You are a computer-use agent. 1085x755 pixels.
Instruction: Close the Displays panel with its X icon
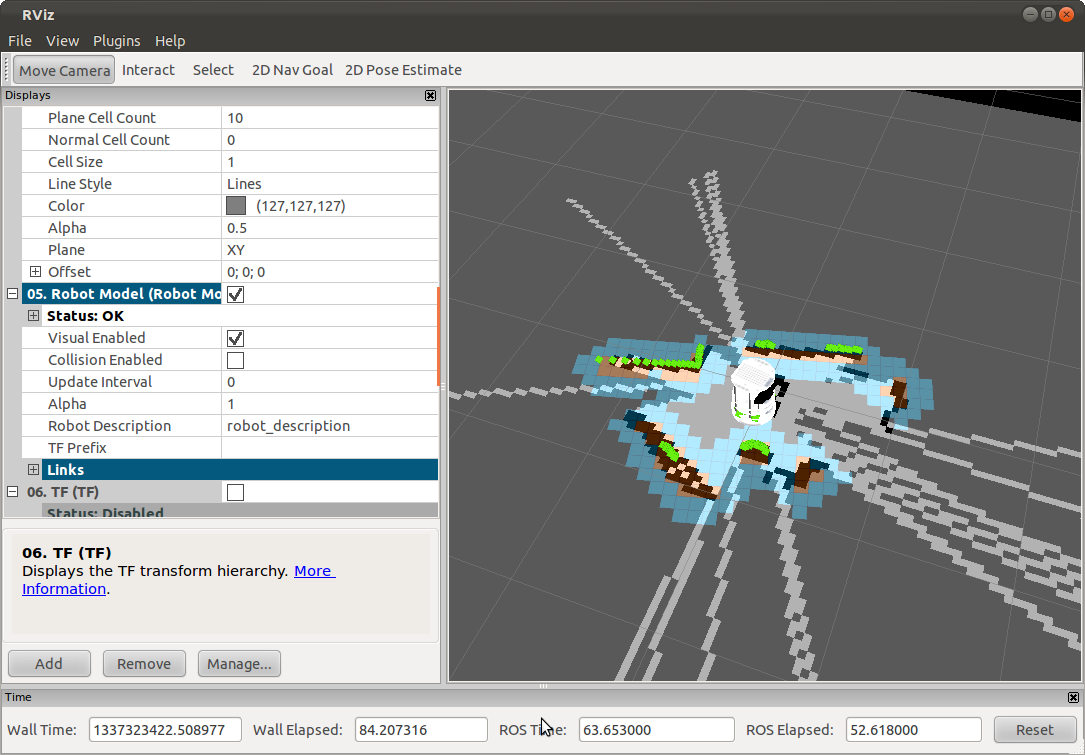coord(430,95)
